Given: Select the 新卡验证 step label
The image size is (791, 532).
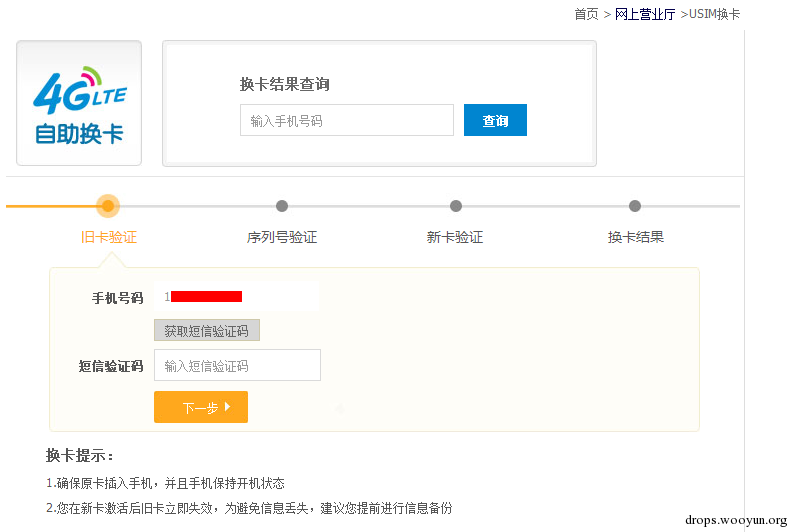Looking at the screenshot, I should 455,237.
